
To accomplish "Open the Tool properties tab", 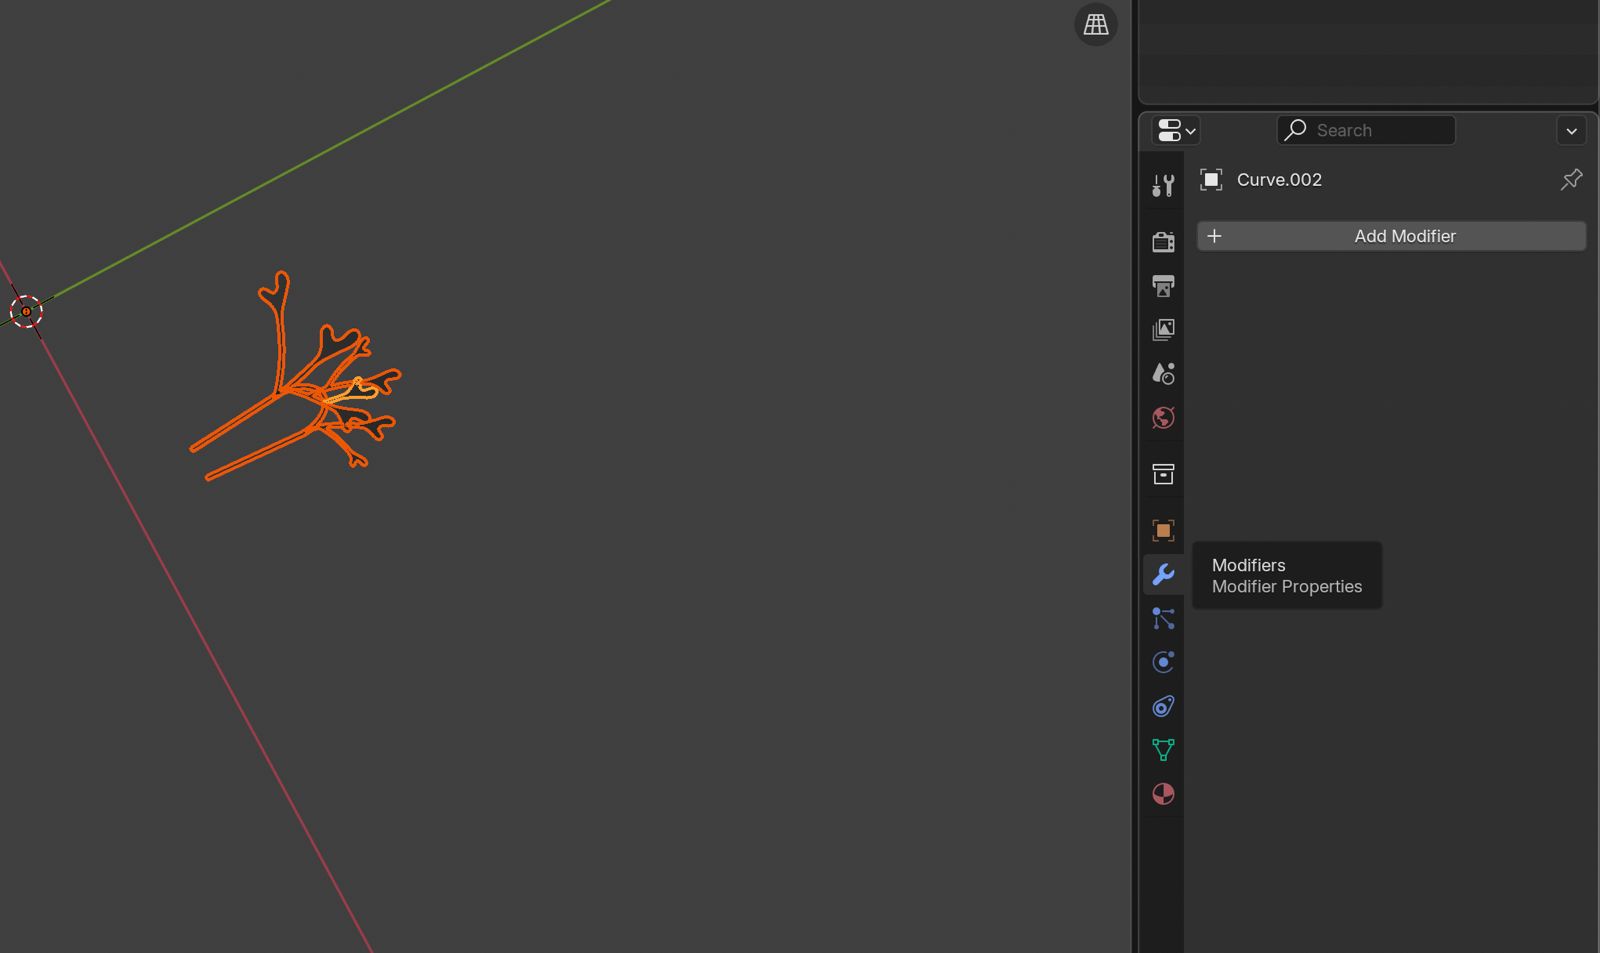I will pos(1163,186).
